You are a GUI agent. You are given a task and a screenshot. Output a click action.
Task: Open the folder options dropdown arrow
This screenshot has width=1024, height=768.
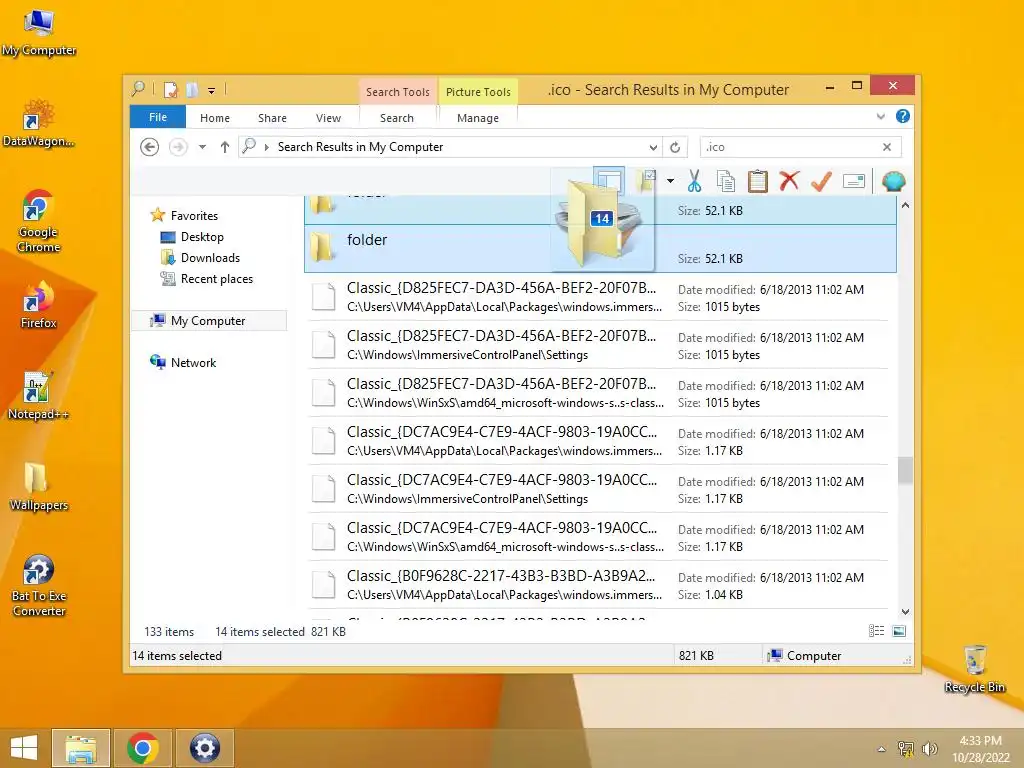[x=670, y=181]
